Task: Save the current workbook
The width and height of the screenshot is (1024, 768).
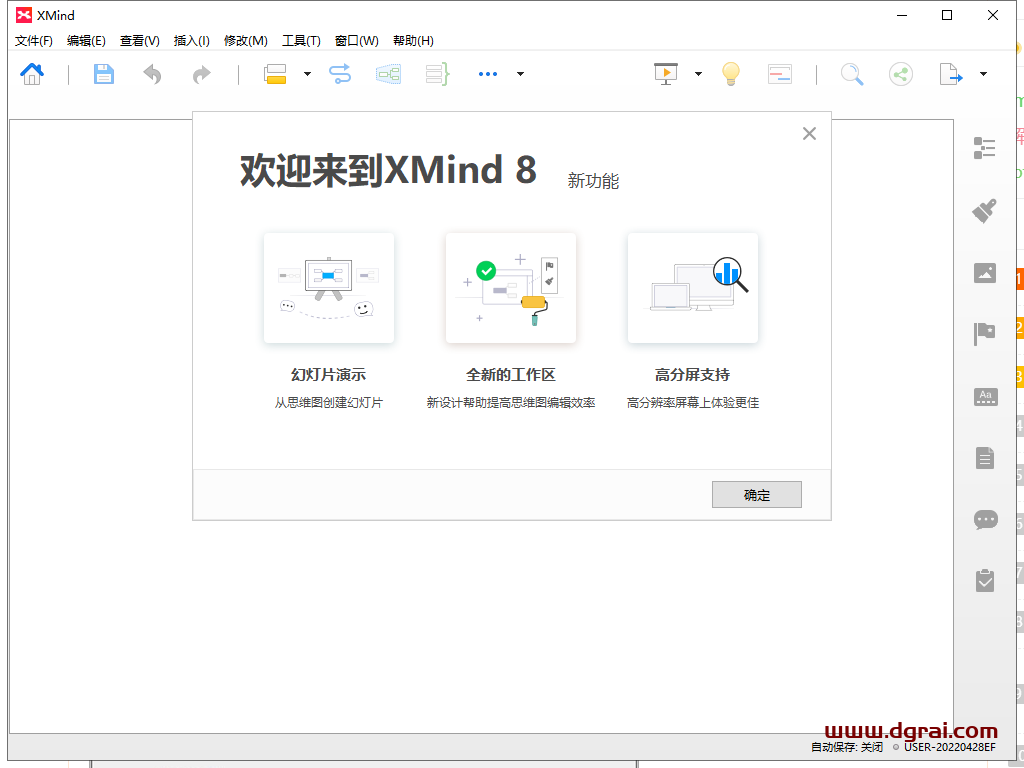Action: pos(103,74)
